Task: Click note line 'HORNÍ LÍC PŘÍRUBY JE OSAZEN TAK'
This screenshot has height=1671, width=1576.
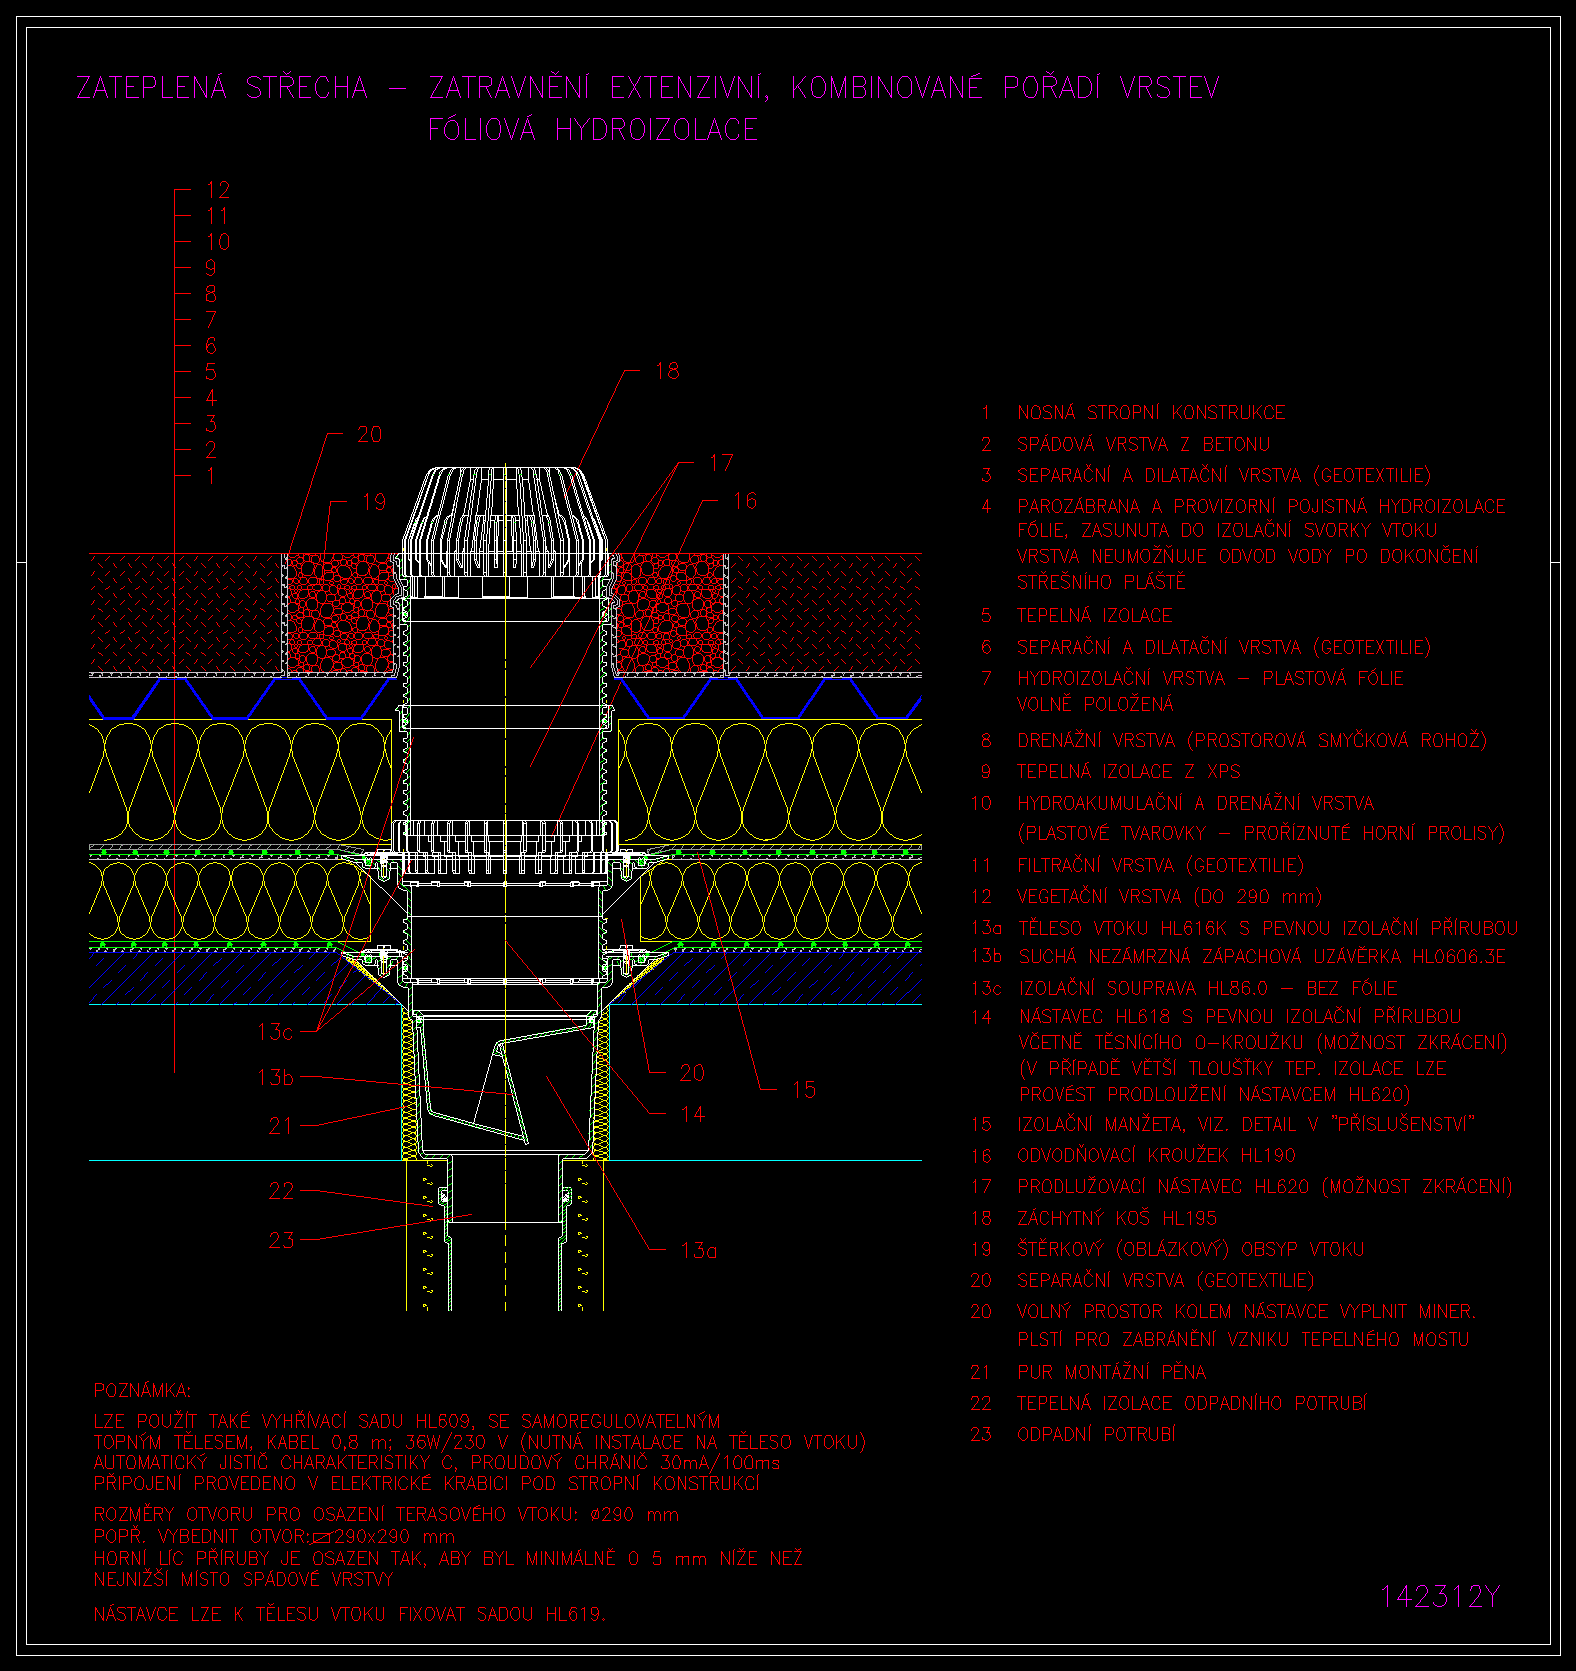Action: pos(448,1559)
